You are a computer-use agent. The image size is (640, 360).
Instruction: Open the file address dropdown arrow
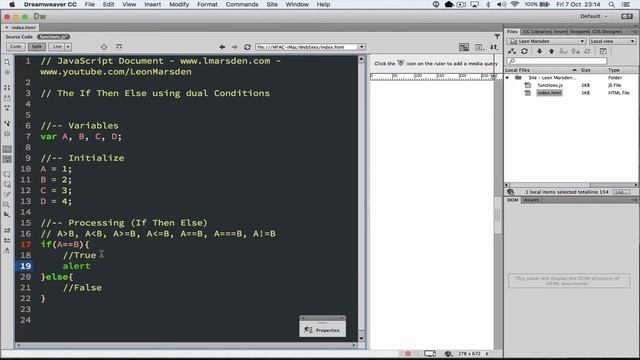[362, 47]
